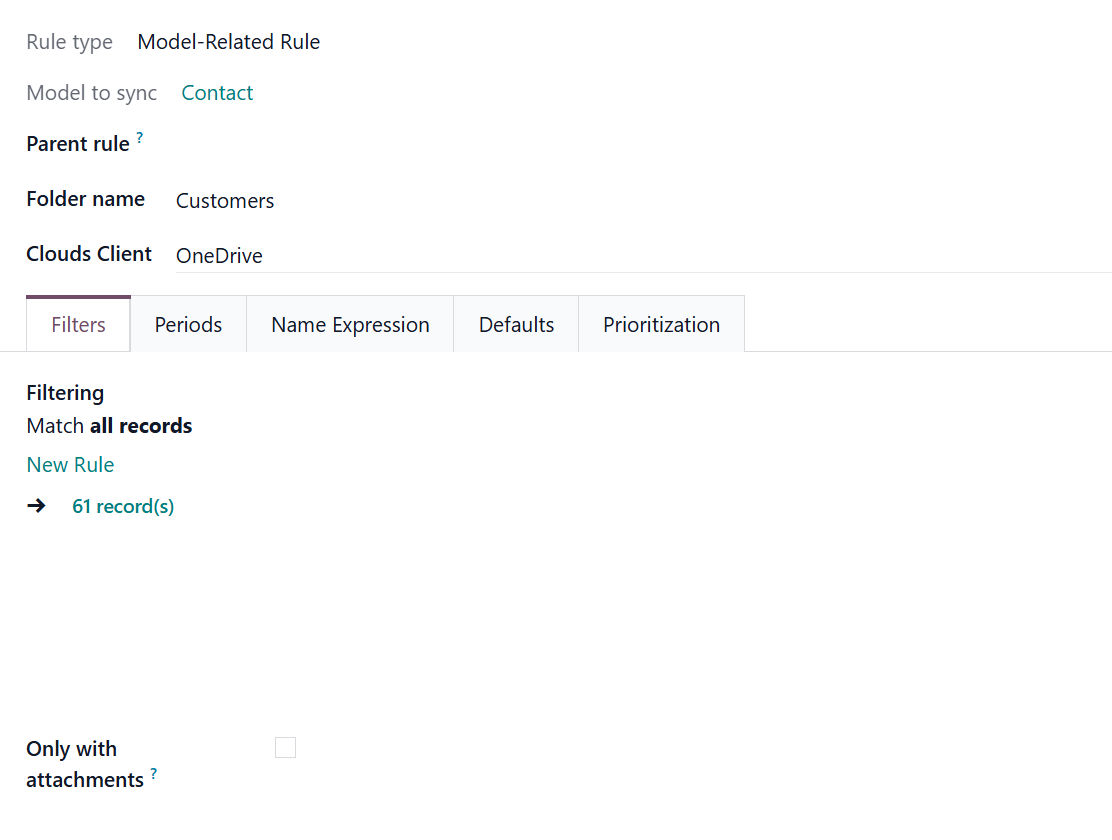Click the Folder name field containing Customers
Image resolution: width=1112 pixels, height=840 pixels.
tap(640, 201)
